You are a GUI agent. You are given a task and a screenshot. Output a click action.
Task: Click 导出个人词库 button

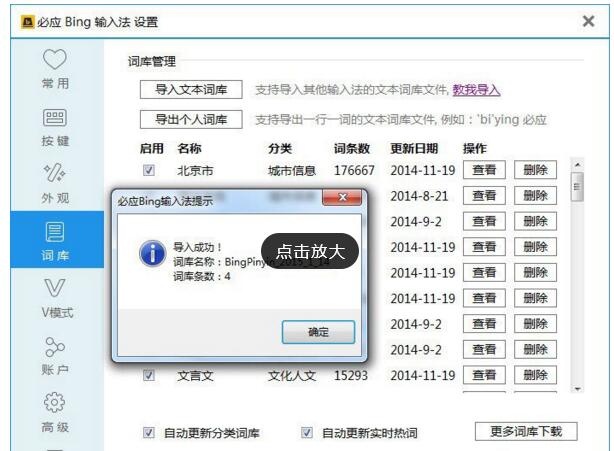(191, 119)
